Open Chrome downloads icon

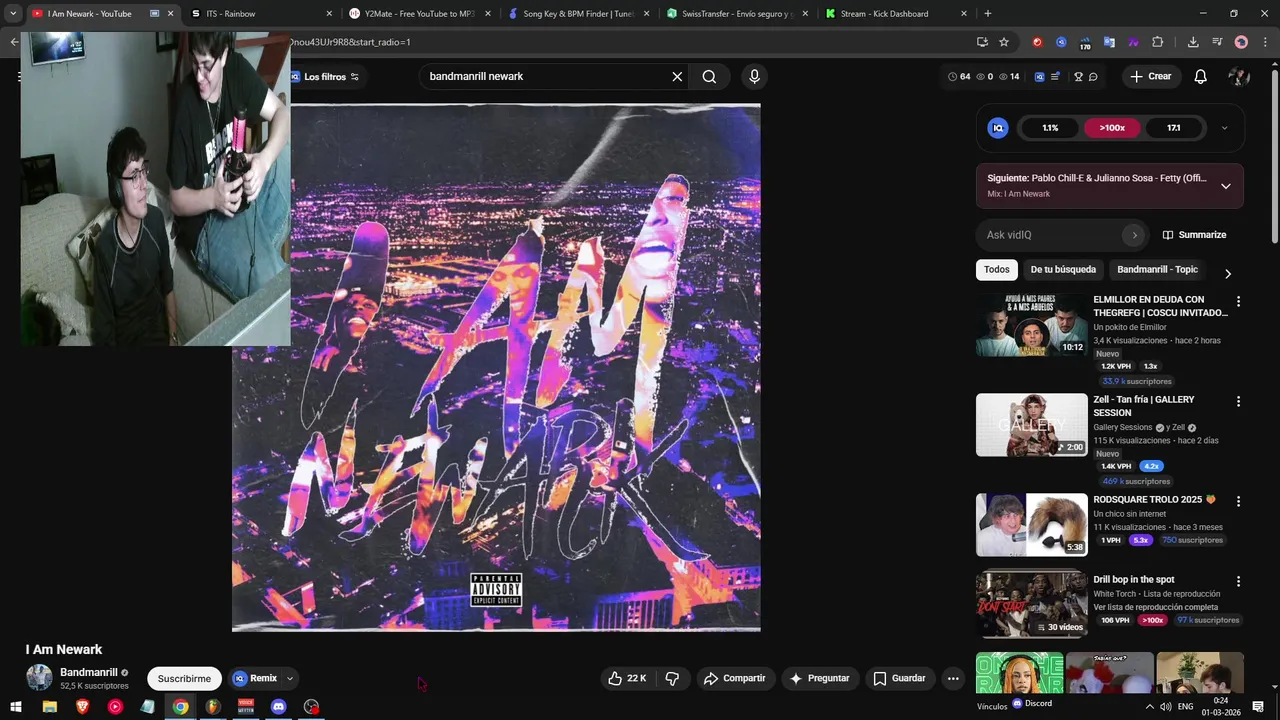(1193, 42)
